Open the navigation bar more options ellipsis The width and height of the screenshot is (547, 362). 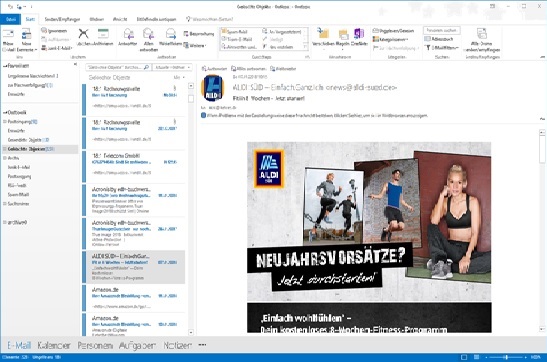tap(202, 345)
